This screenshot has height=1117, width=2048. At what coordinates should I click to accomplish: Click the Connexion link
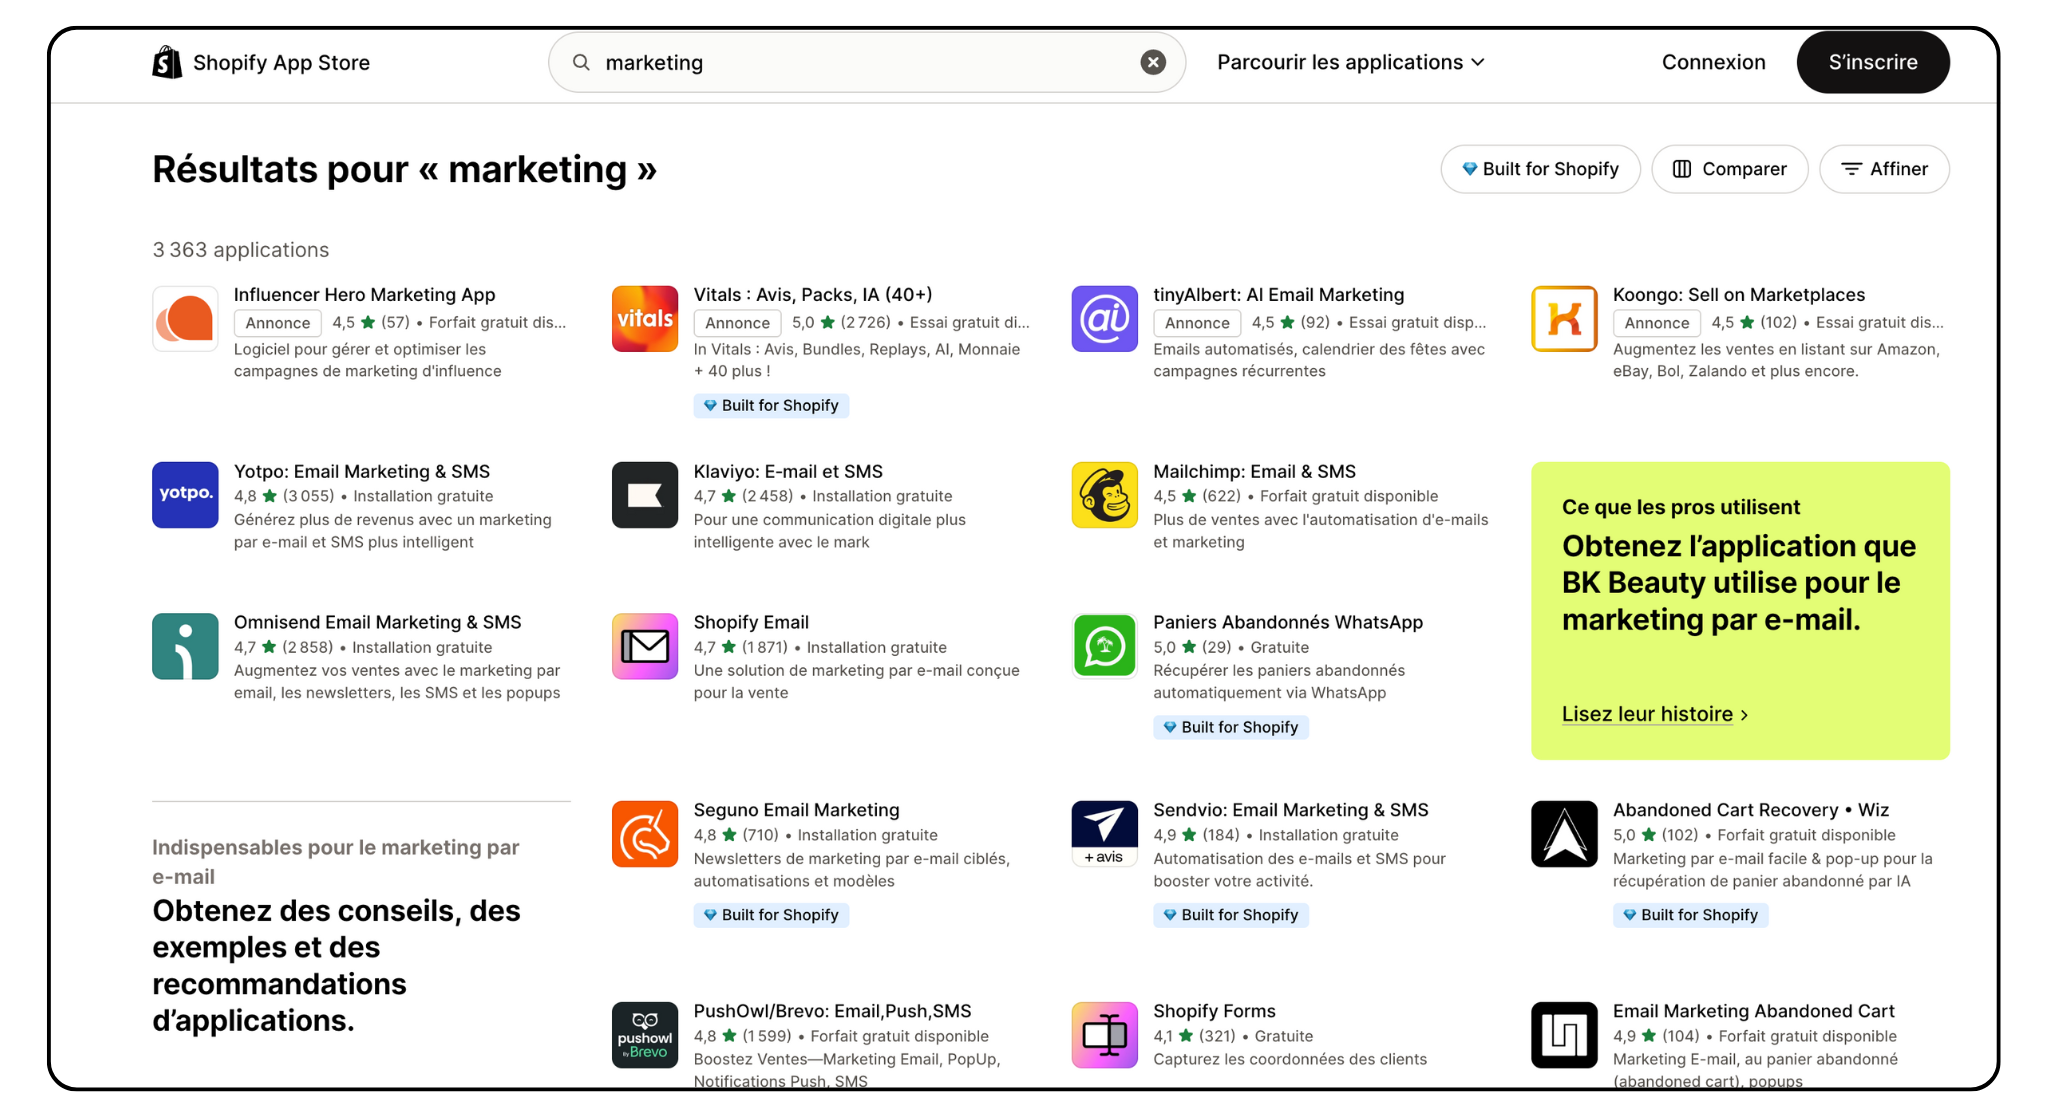pyautogui.click(x=1713, y=62)
